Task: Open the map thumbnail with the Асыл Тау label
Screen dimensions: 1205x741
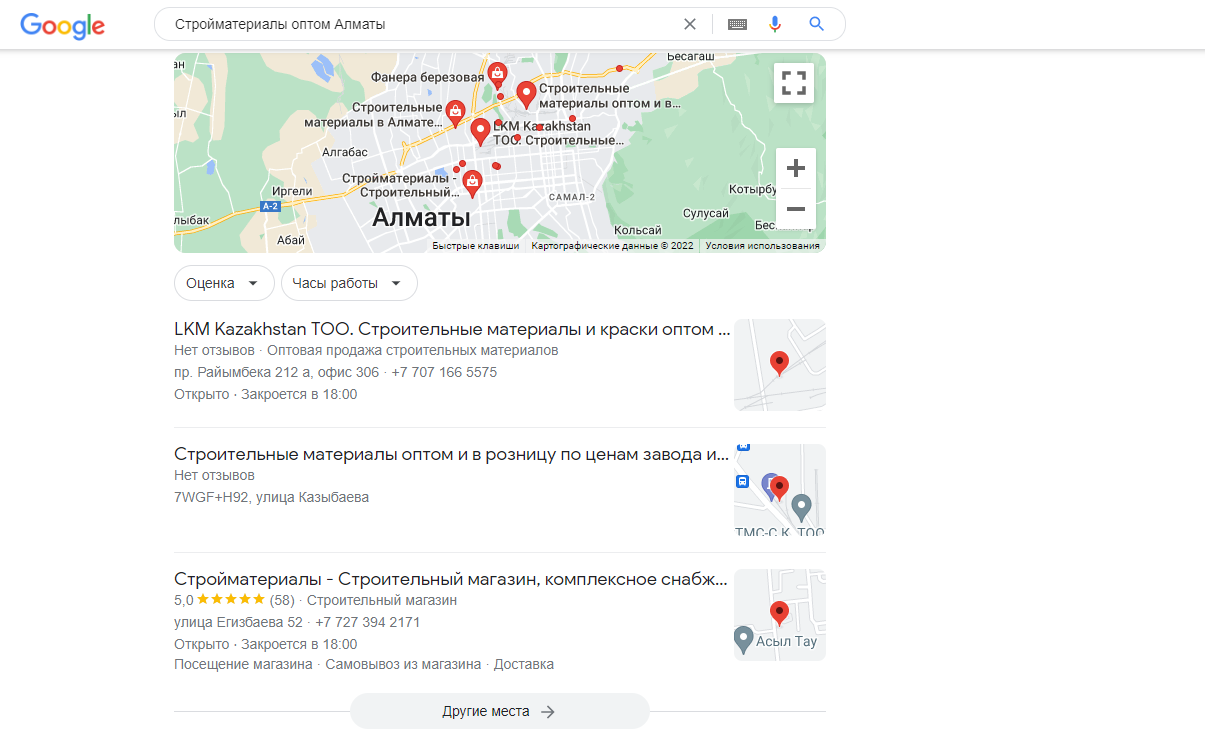Action: tap(780, 614)
